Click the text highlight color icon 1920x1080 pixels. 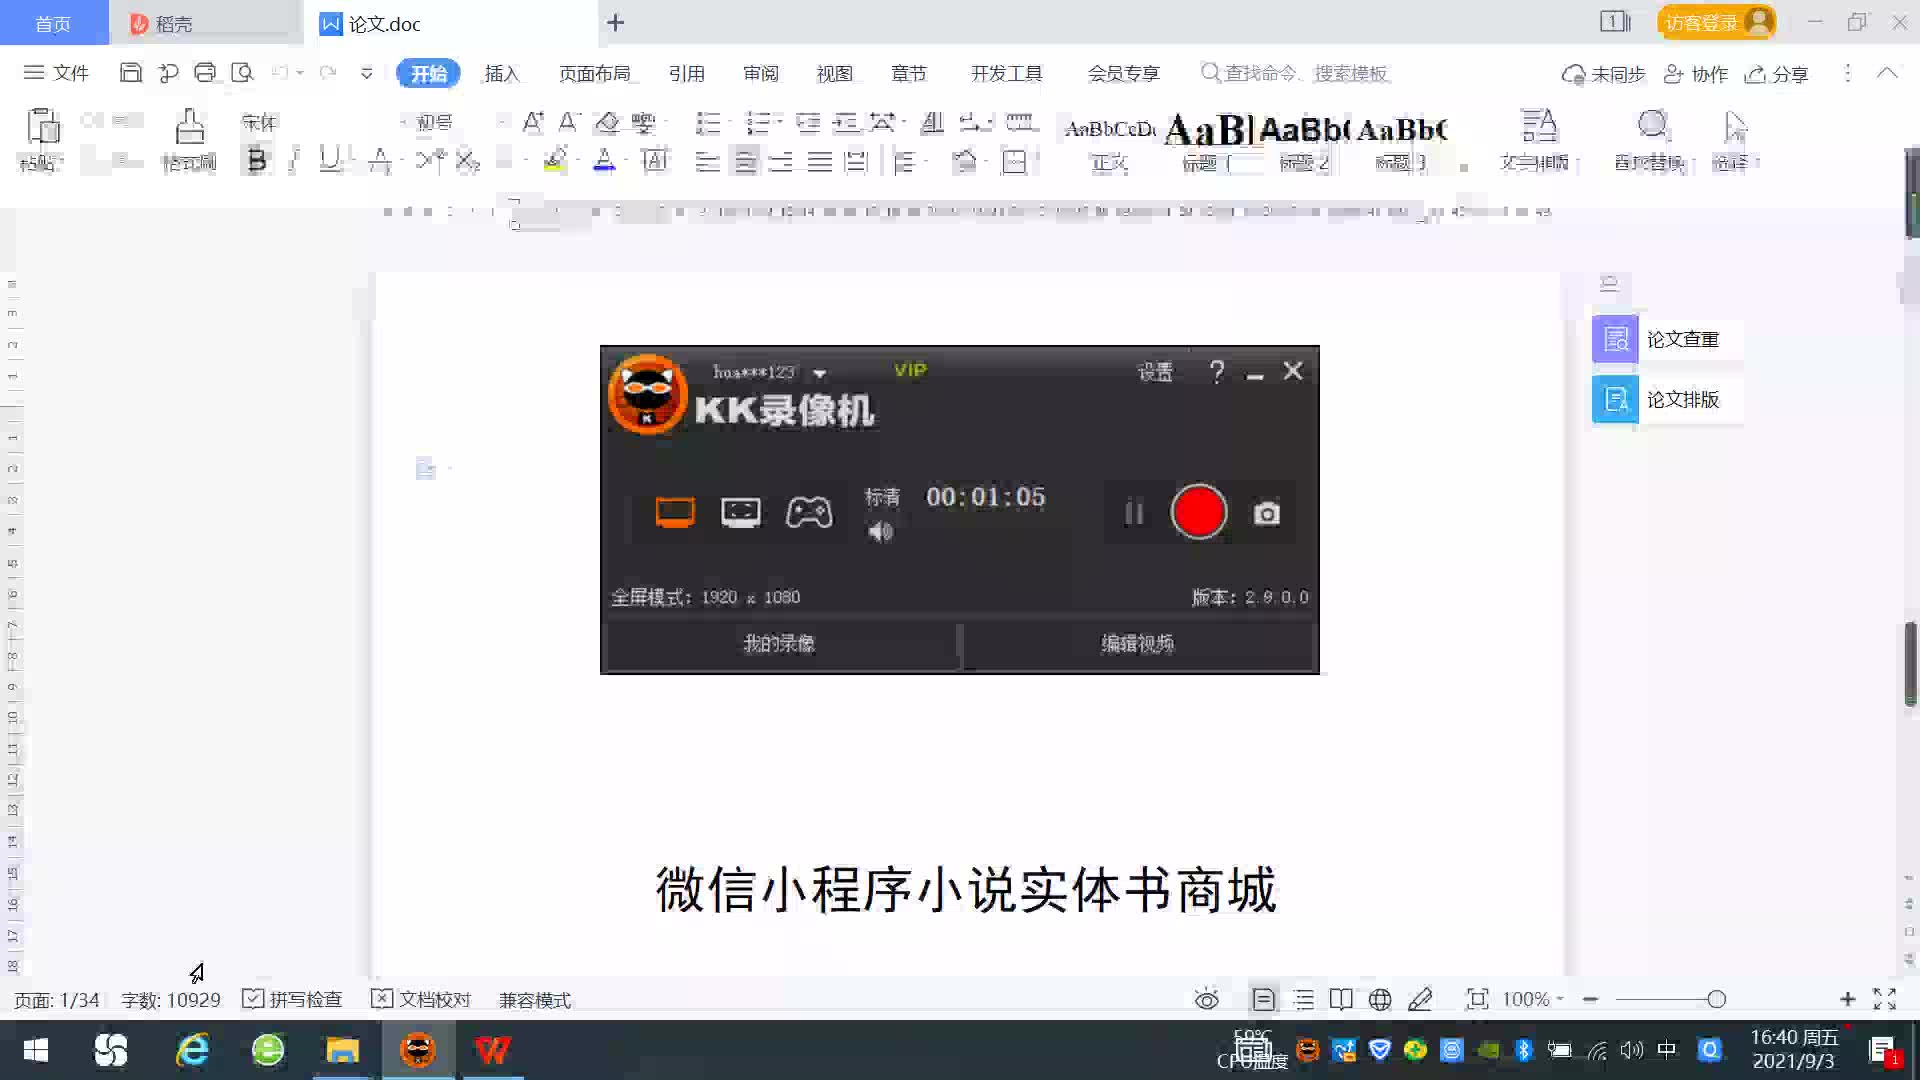[555, 160]
